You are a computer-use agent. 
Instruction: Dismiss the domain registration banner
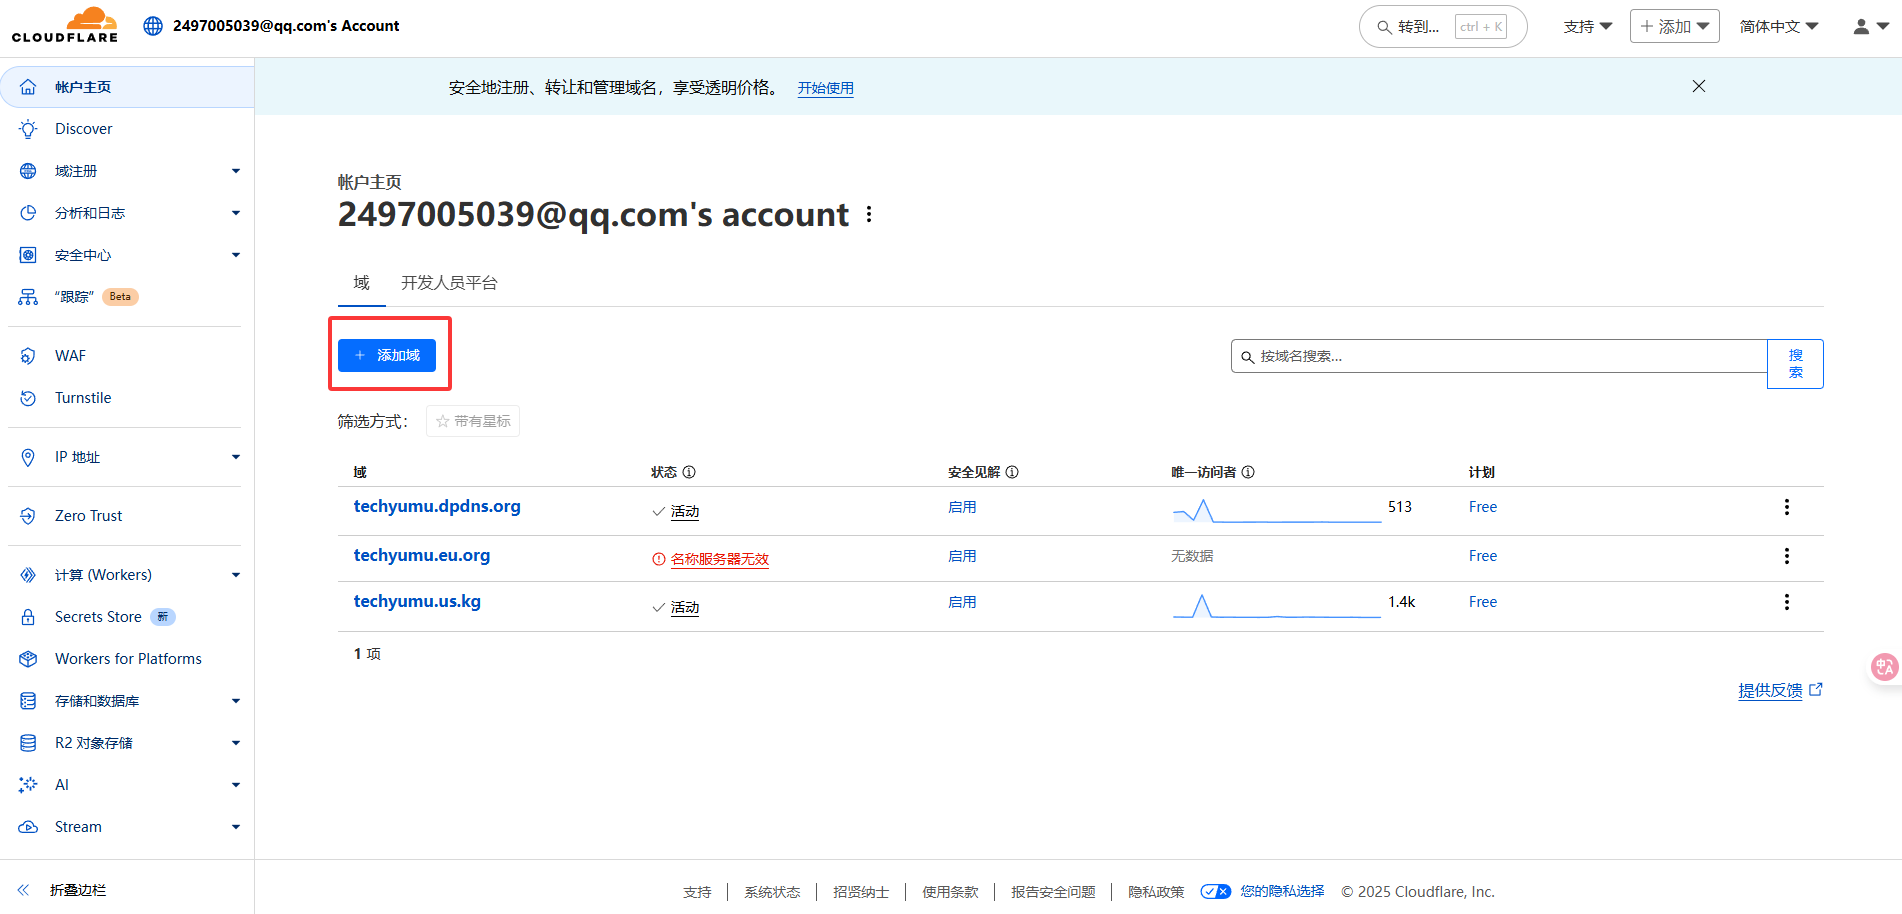1698,87
